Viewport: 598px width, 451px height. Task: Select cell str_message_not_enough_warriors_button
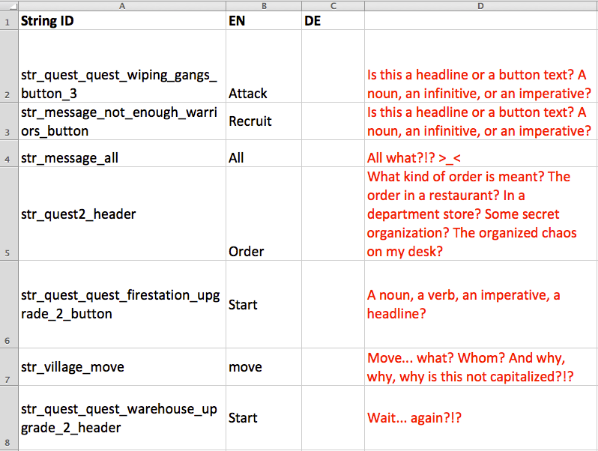coord(122,121)
